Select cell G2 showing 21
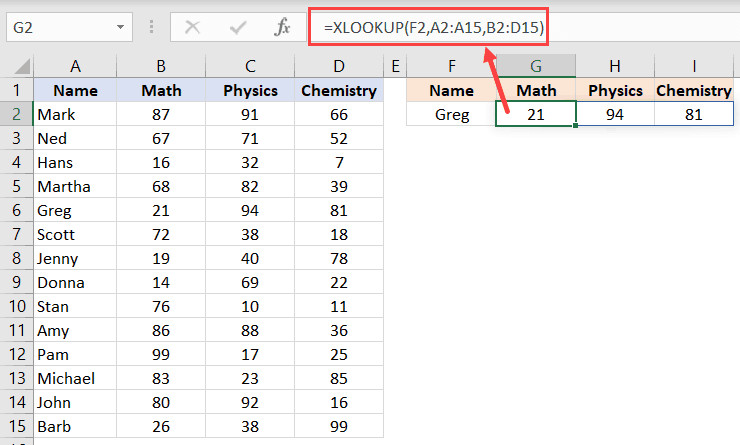Viewport: 740px width, 445px height. click(x=536, y=114)
